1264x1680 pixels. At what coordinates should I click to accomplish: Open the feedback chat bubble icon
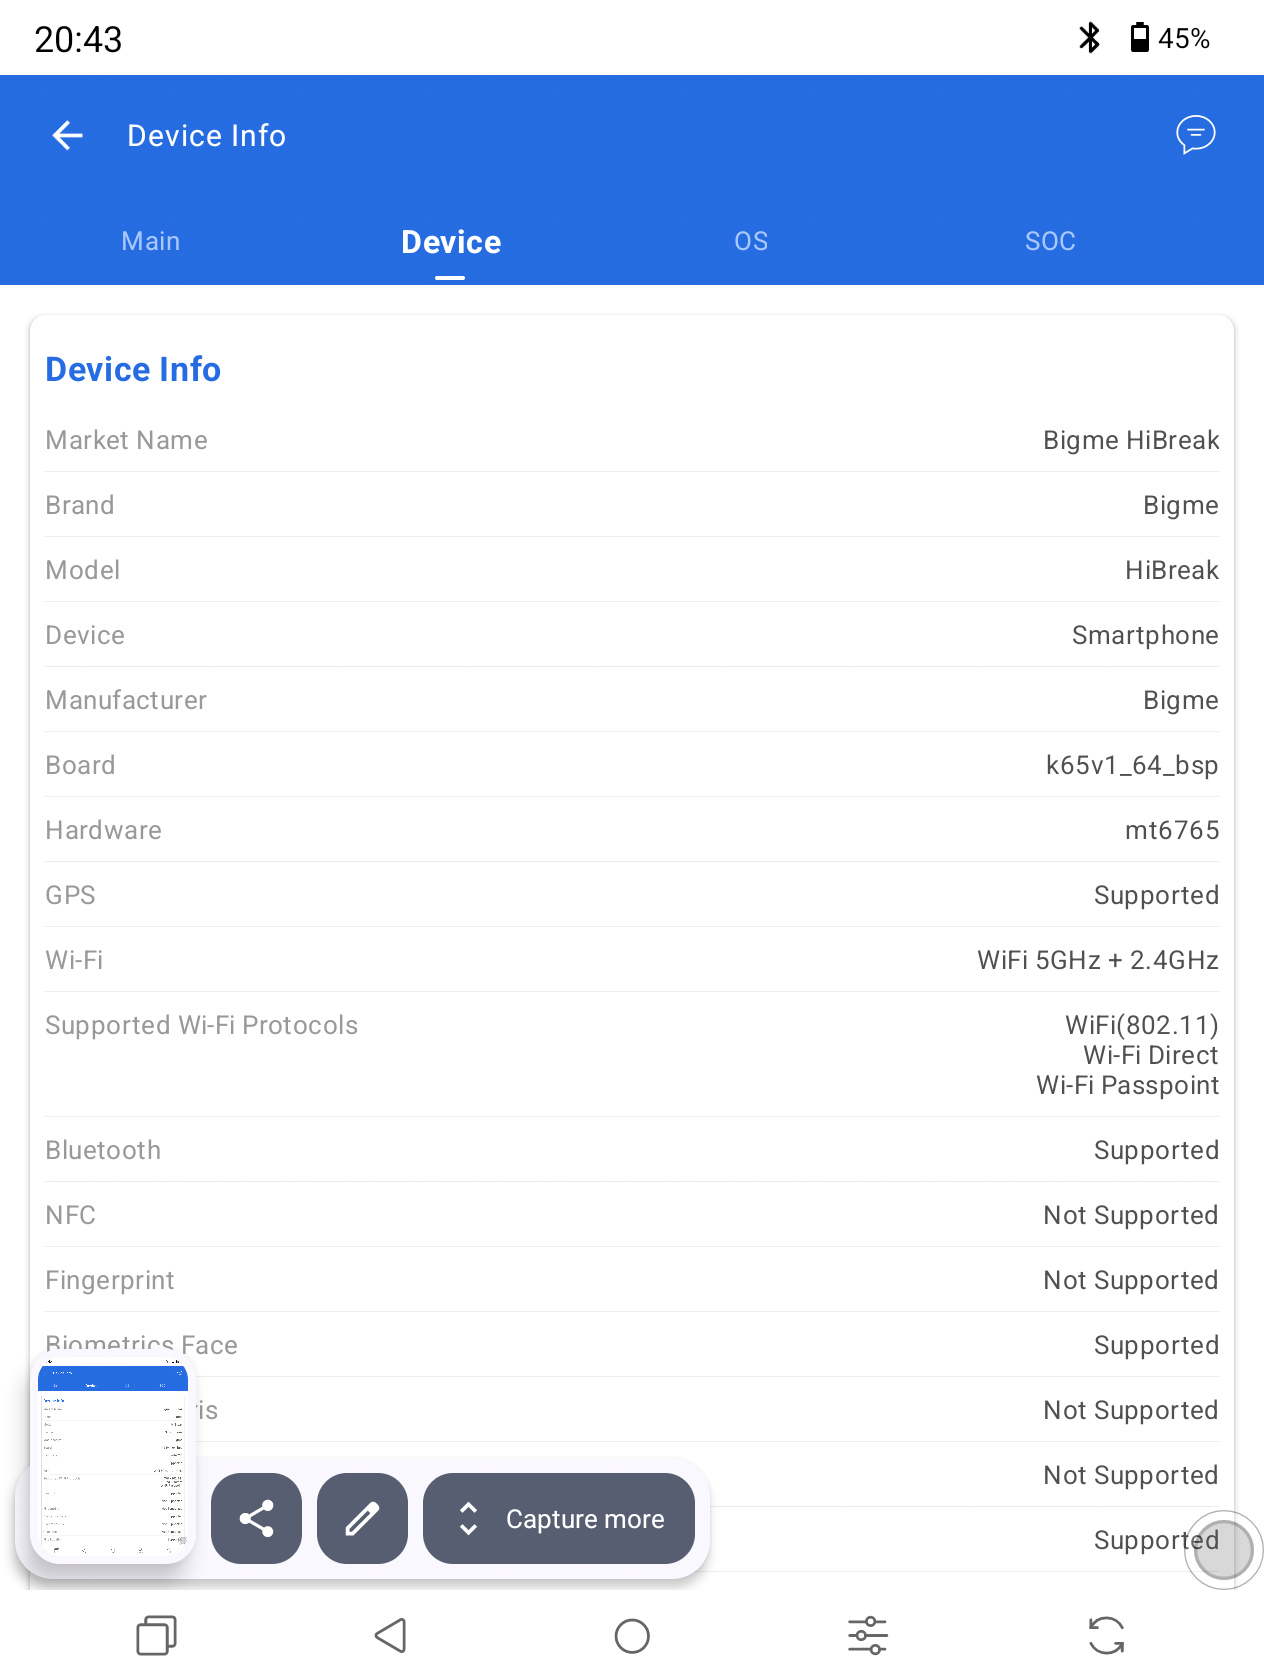(x=1195, y=134)
